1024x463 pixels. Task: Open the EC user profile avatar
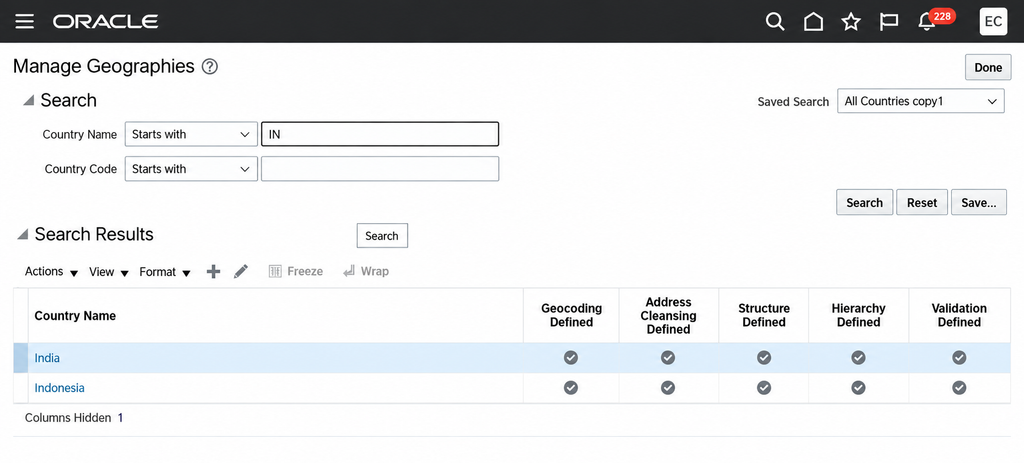tap(993, 22)
